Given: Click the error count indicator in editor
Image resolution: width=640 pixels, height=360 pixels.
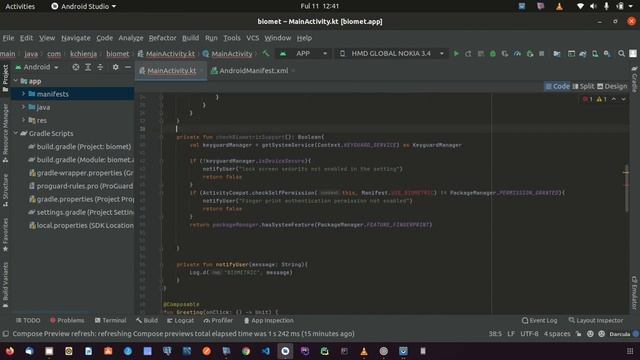Looking at the screenshot, I should tap(588, 99).
